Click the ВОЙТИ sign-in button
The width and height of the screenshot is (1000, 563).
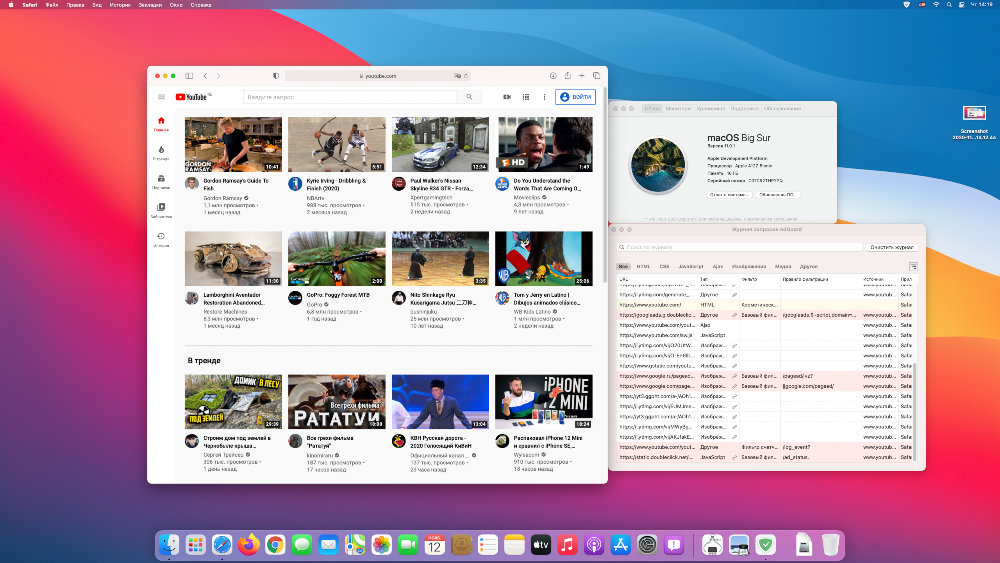(x=576, y=97)
